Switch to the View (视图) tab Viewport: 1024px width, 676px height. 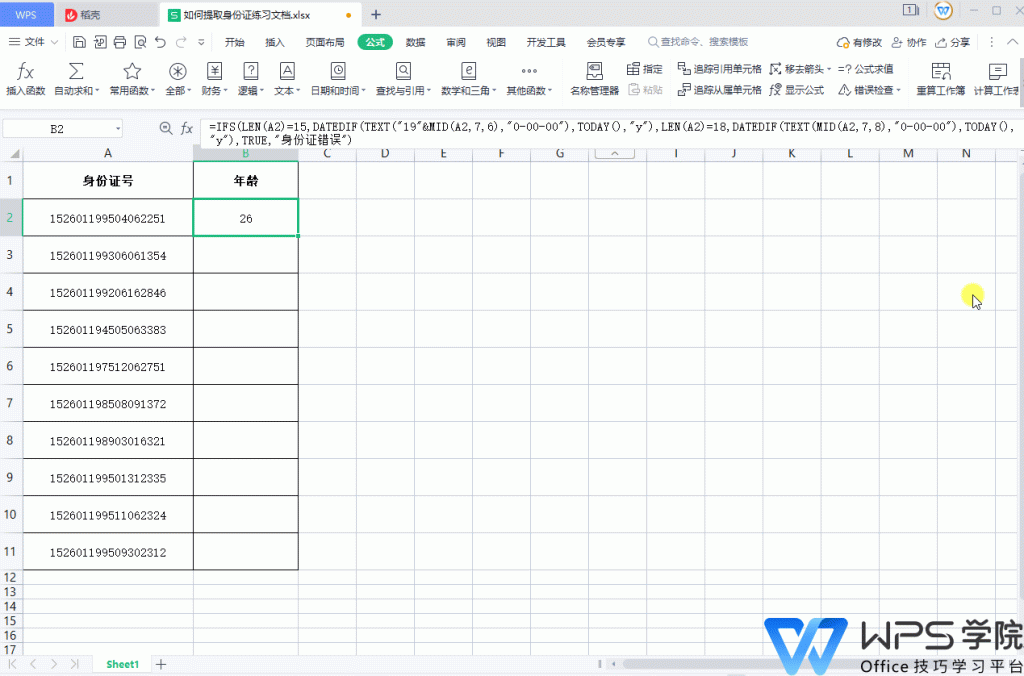[x=496, y=42]
